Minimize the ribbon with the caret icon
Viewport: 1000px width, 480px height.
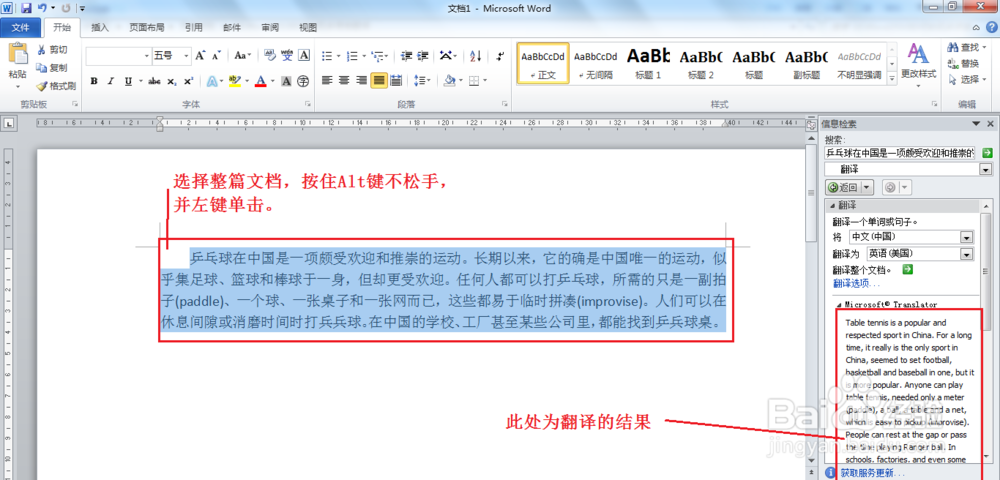[x=976, y=27]
